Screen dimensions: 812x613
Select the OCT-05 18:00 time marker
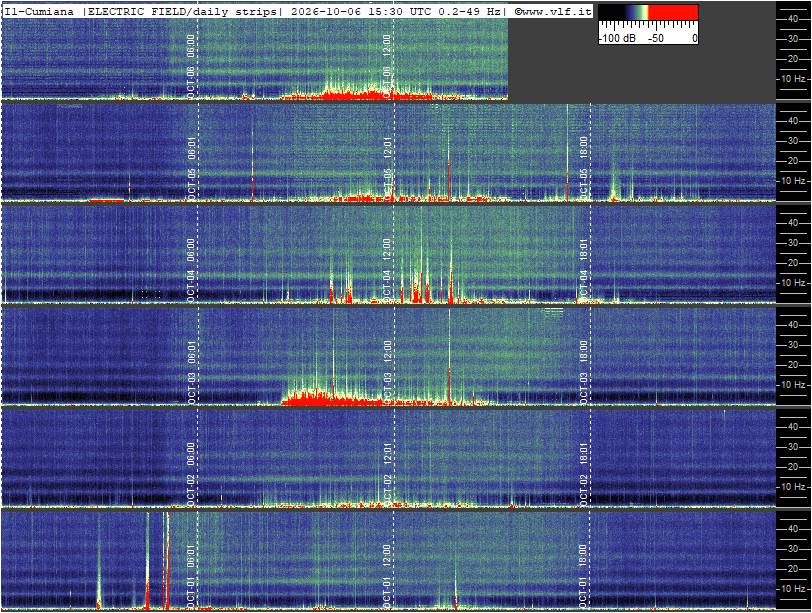tap(583, 168)
